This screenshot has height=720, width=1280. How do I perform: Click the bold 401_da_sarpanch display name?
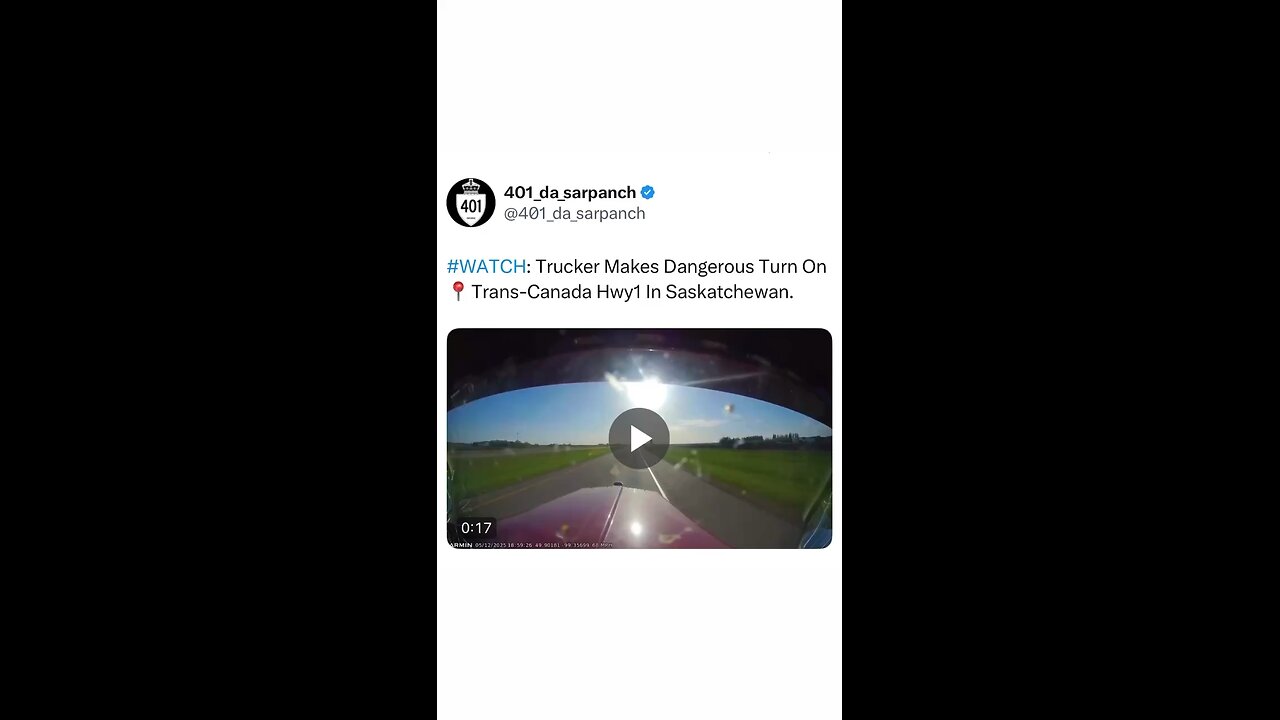click(570, 192)
